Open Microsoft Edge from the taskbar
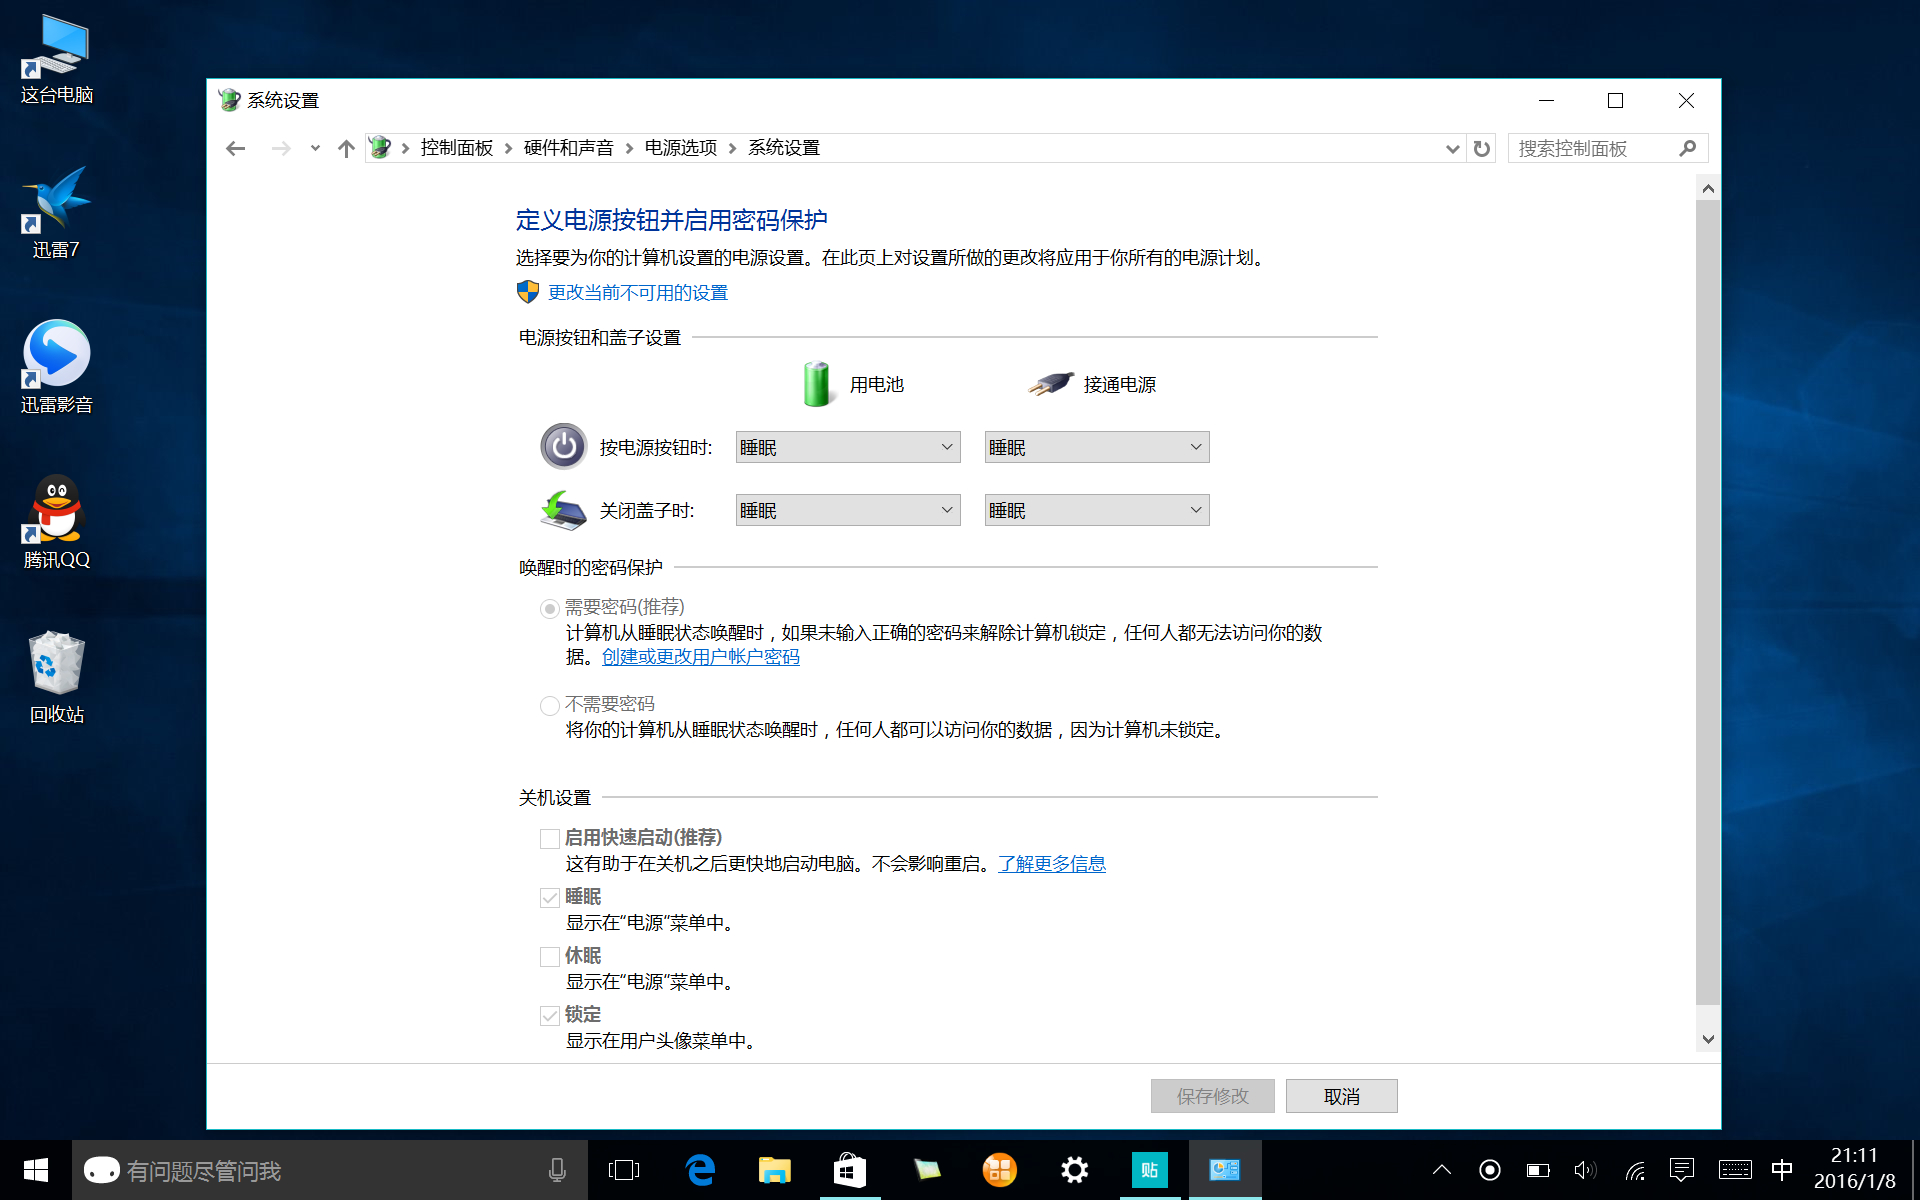 pyautogui.click(x=700, y=1170)
